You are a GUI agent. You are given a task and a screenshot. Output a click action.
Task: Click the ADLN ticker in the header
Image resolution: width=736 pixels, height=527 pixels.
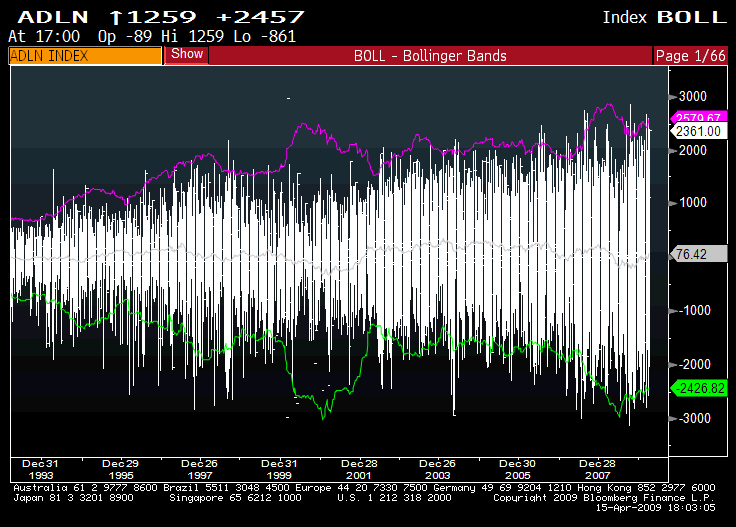pos(53,17)
